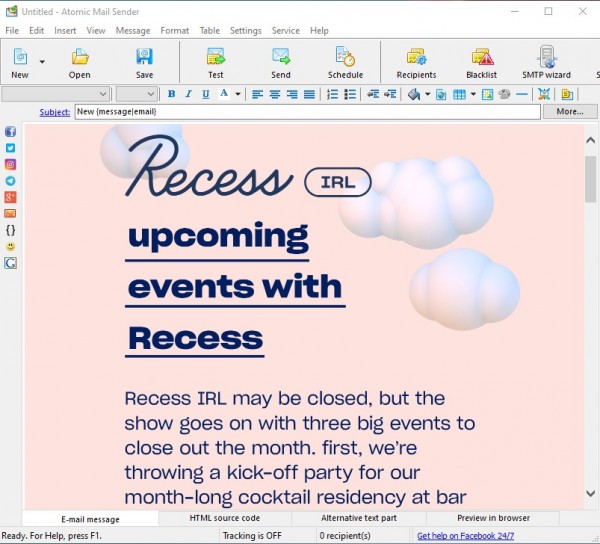The image size is (600, 544).
Task: Toggle underline formatting
Action: (x=205, y=94)
